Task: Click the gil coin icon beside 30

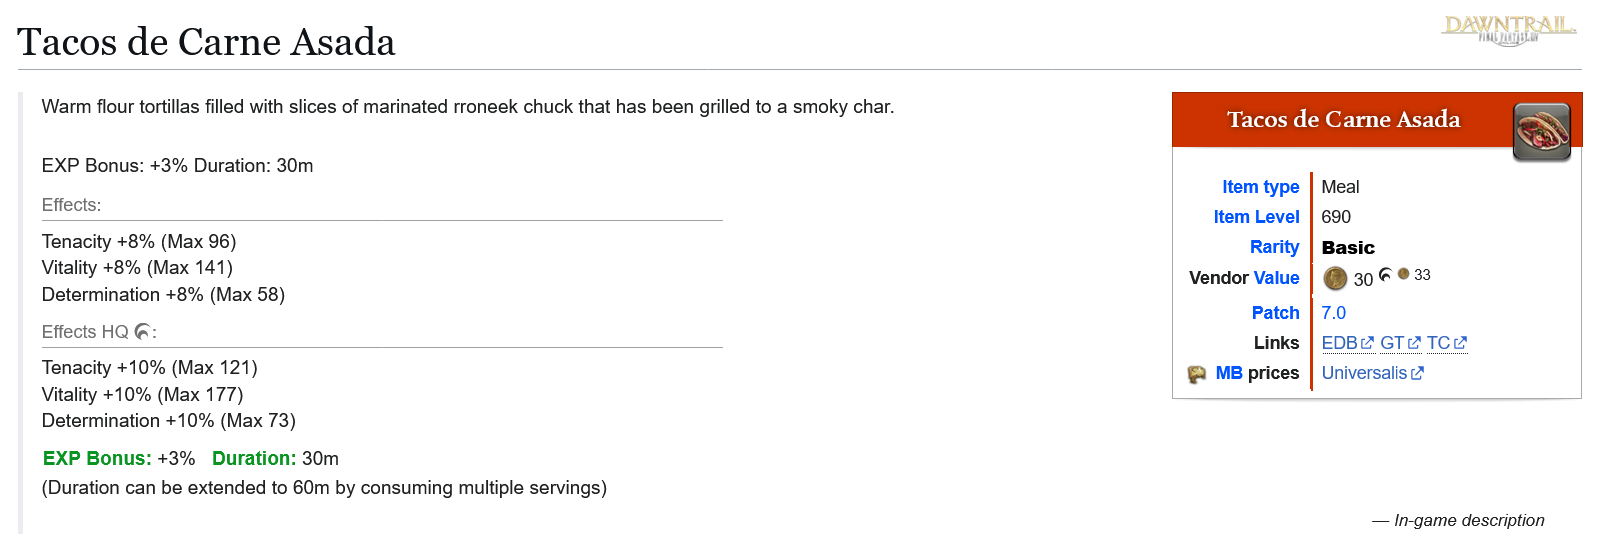Action: 1335,278
